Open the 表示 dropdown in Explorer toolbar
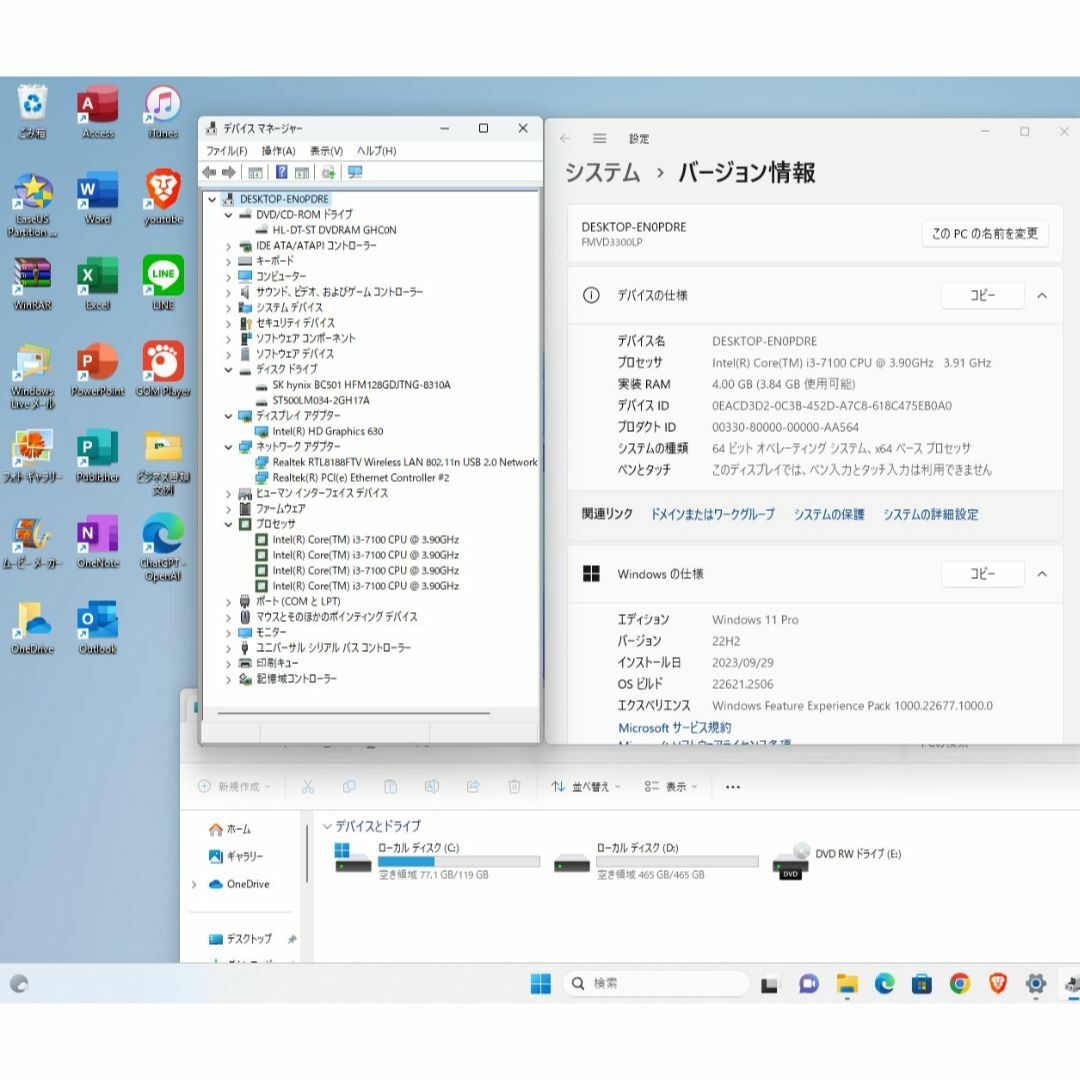Viewport: 1080px width, 1080px height. pos(671,787)
